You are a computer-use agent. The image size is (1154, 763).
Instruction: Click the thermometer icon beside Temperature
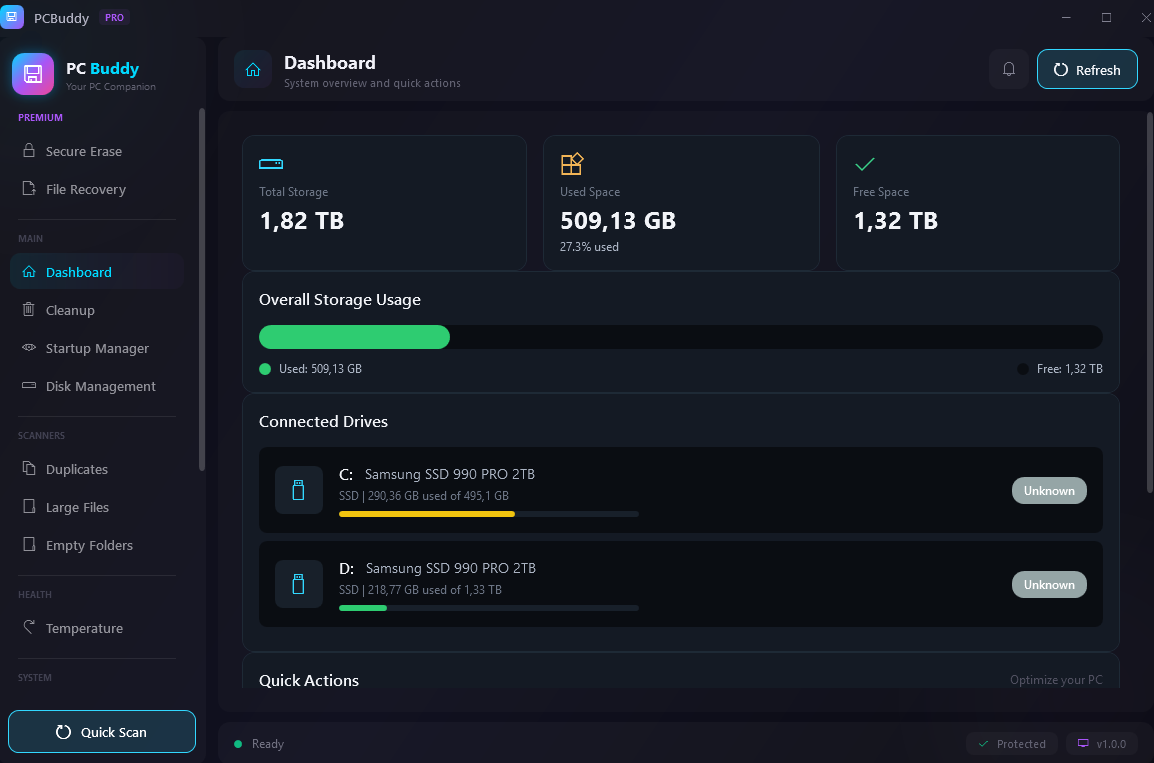click(31, 628)
